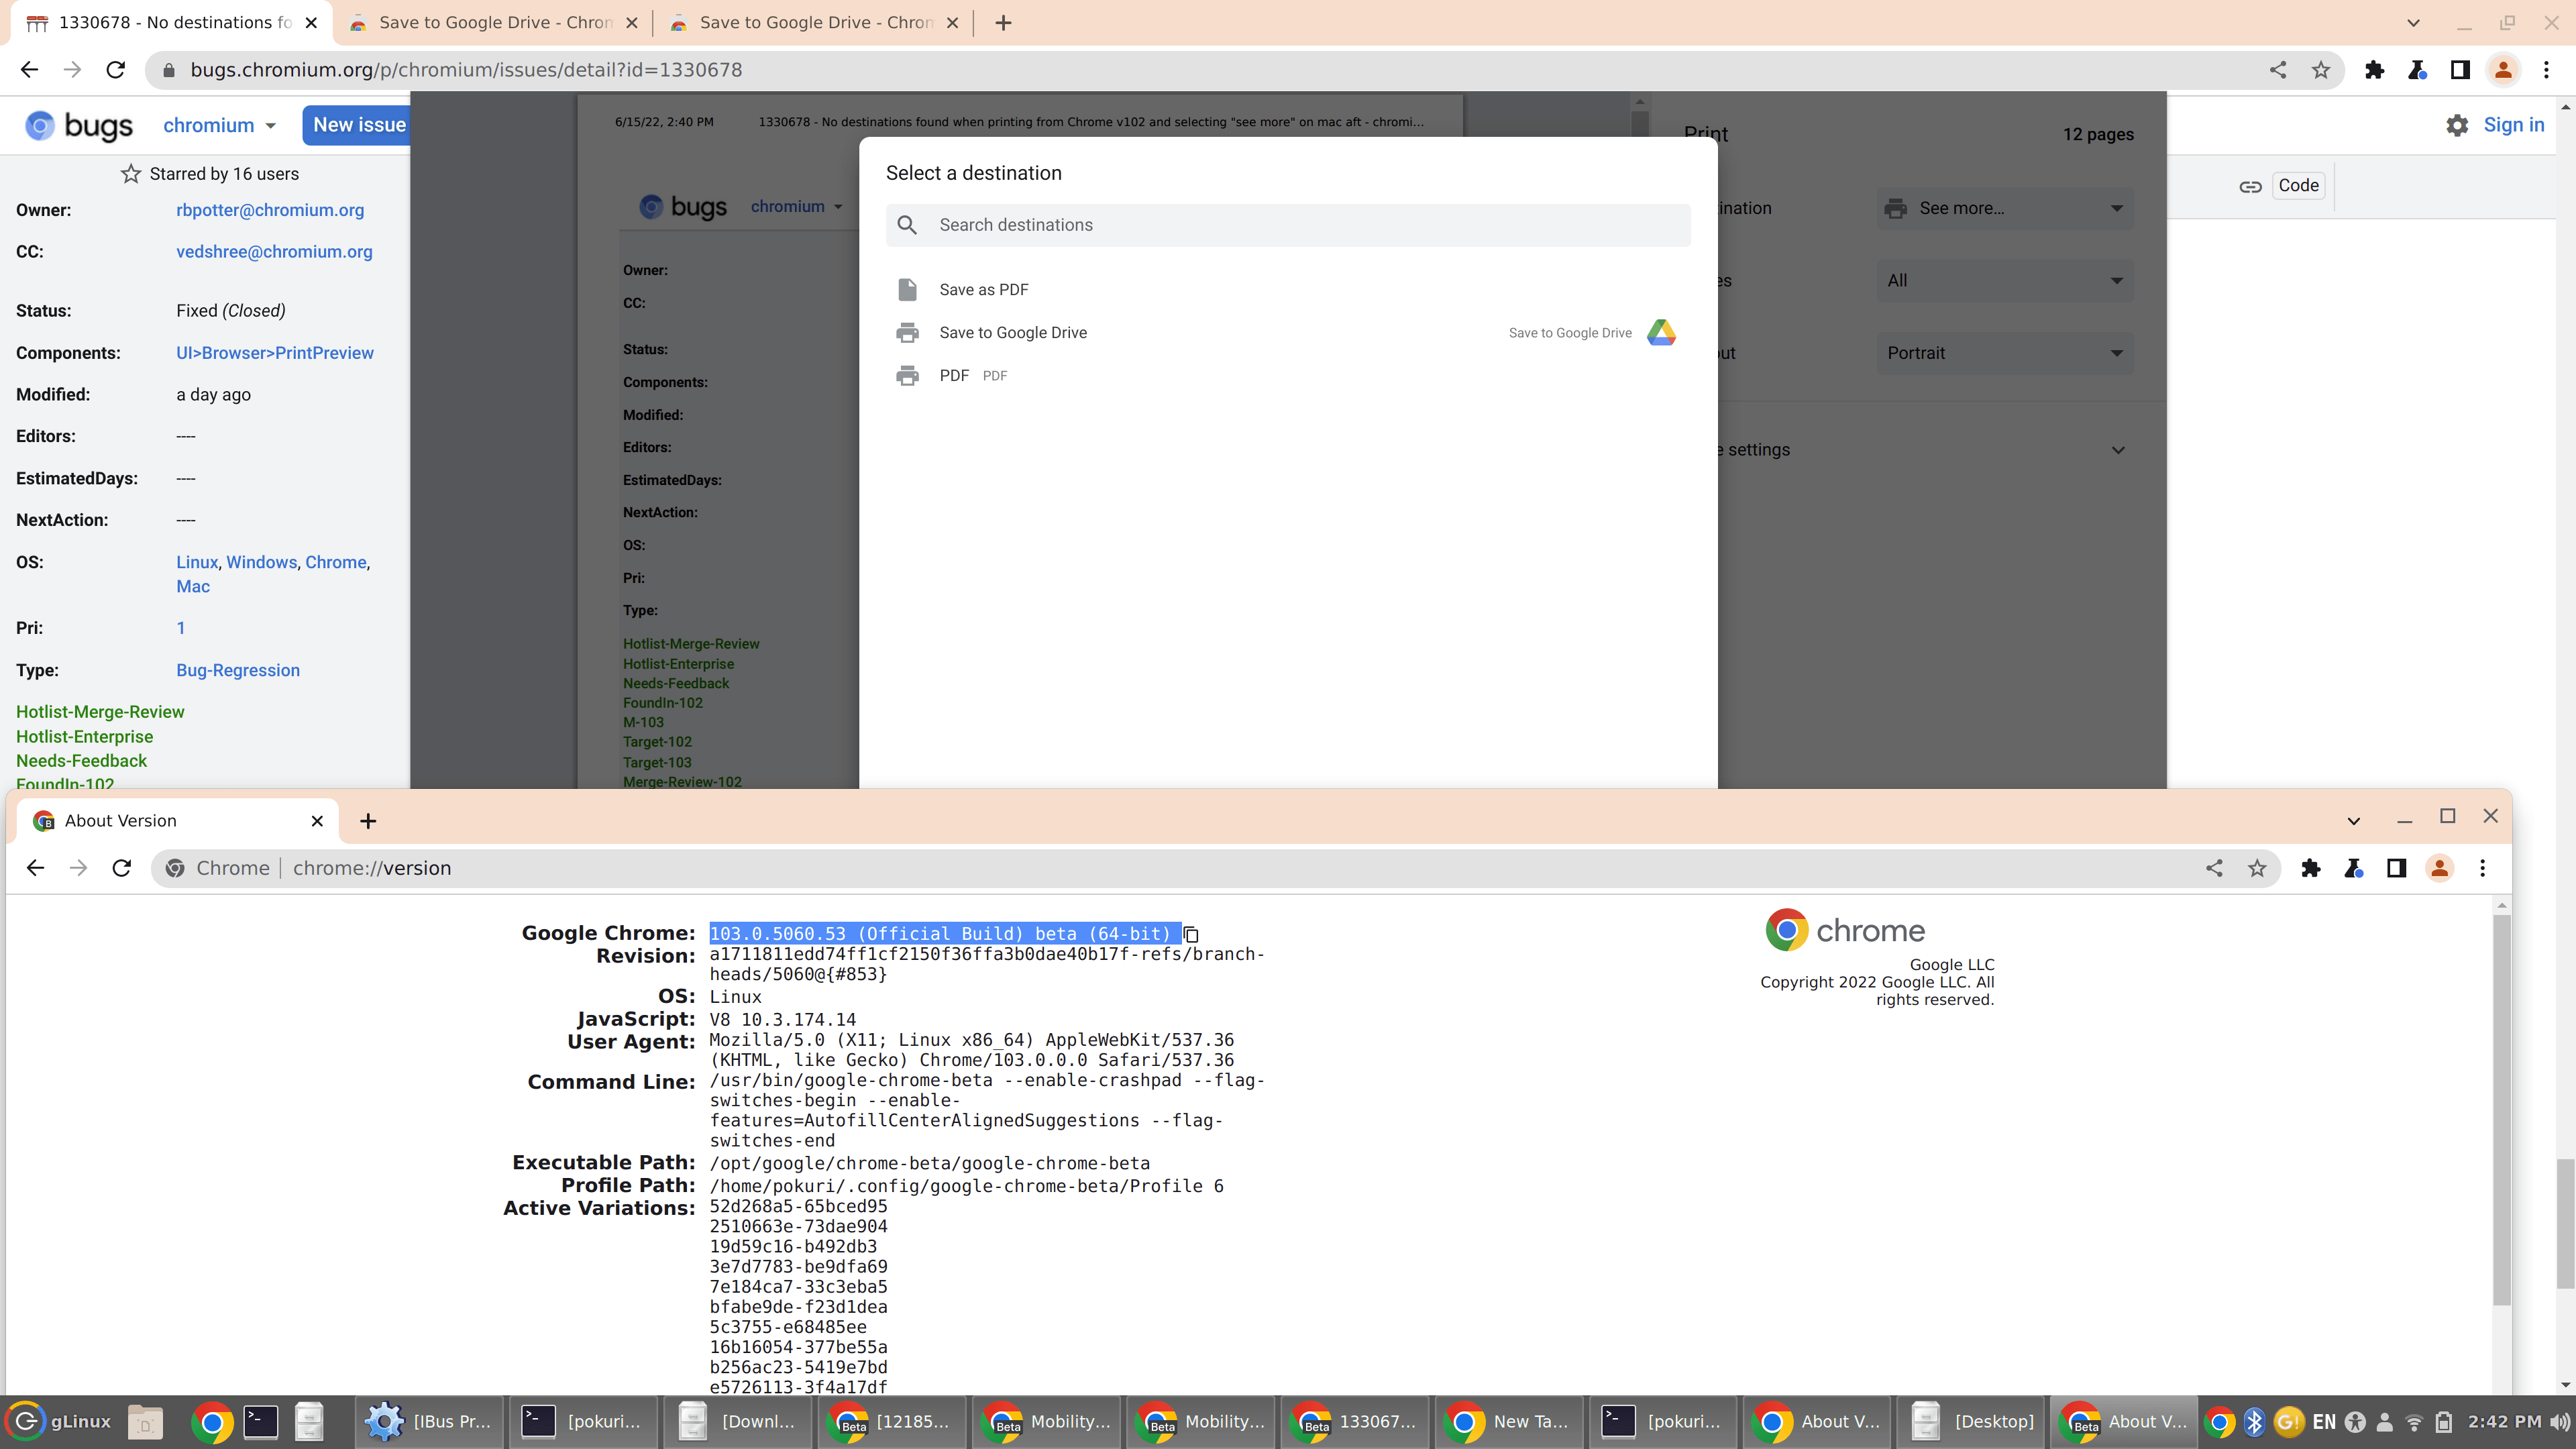Image resolution: width=2576 pixels, height=1449 pixels.
Task: Open the [Desktop] taskbar item
Action: click(x=1971, y=1421)
